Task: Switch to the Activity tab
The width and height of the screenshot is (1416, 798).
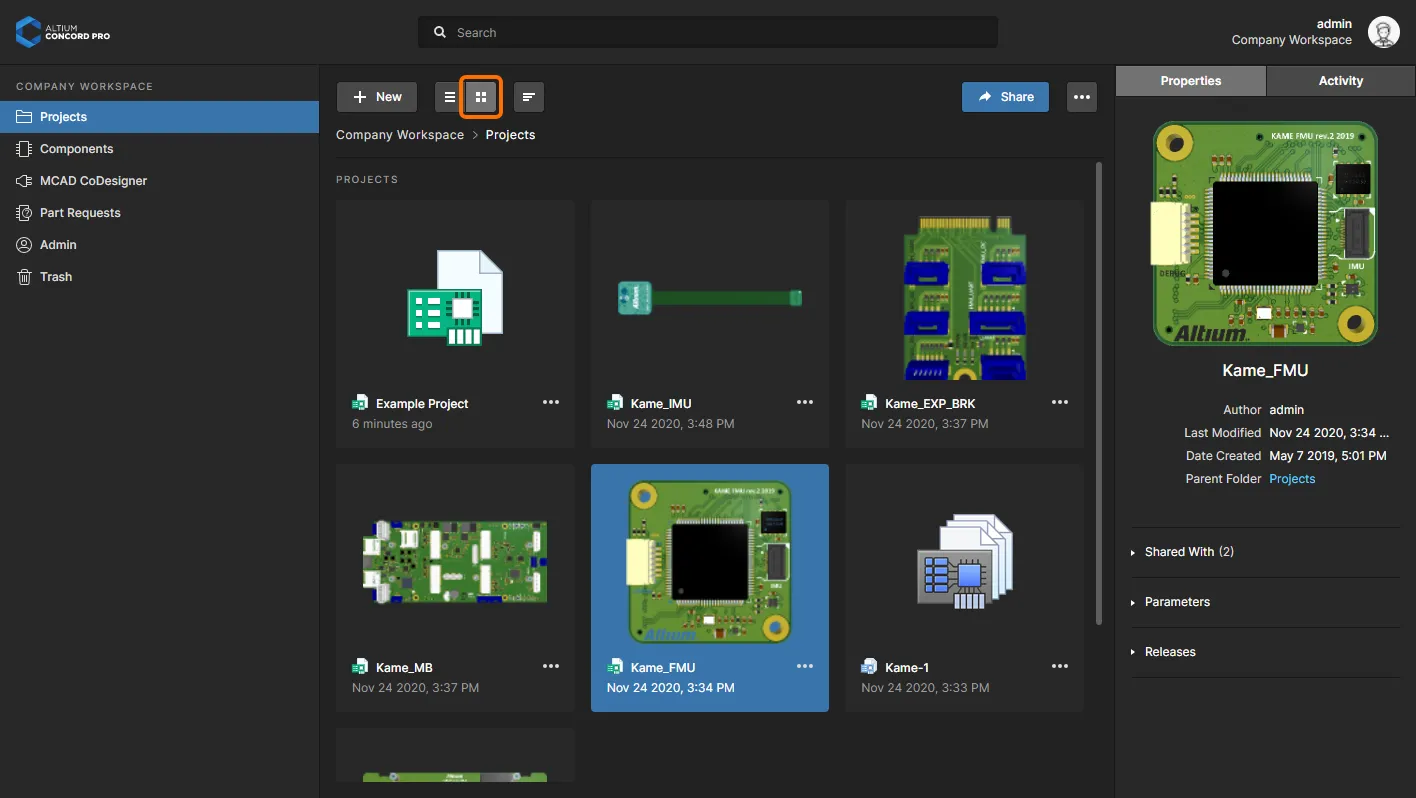Action: tap(1341, 81)
